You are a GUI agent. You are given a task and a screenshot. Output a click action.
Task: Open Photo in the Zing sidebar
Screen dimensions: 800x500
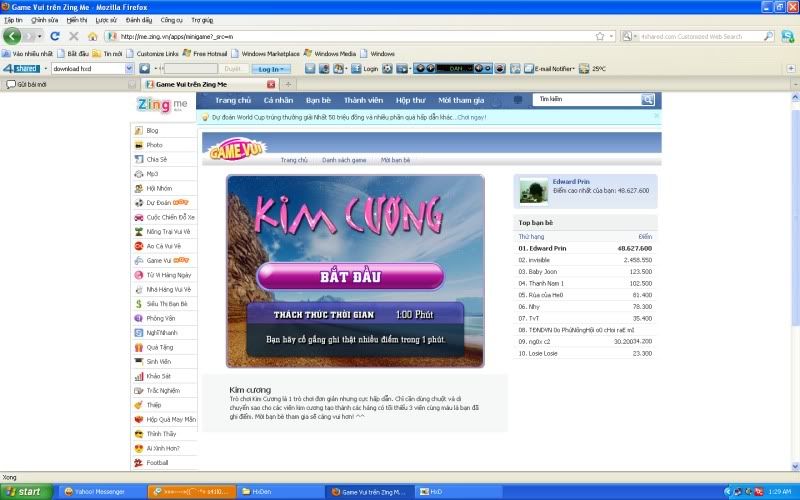coord(154,145)
